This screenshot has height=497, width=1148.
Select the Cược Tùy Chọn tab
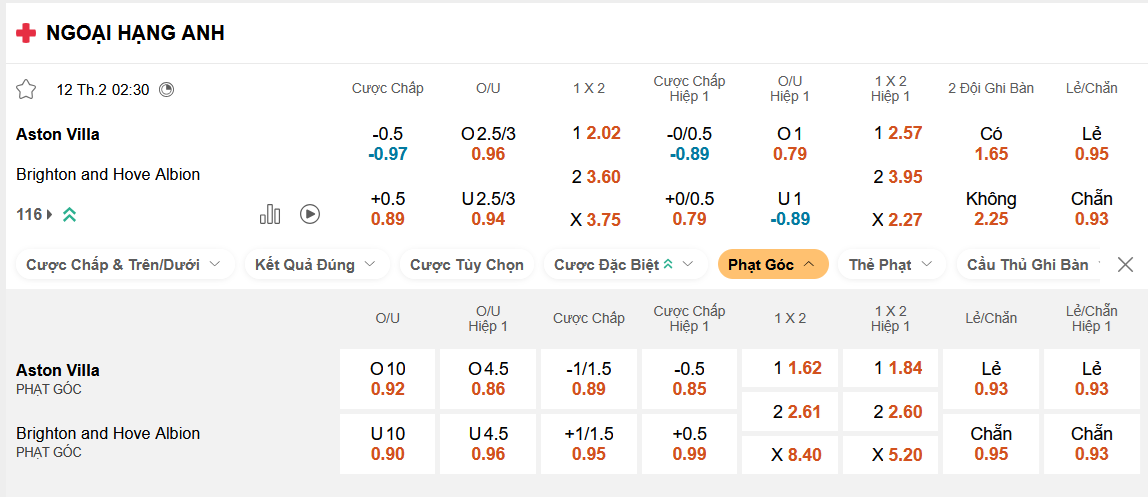(466, 265)
